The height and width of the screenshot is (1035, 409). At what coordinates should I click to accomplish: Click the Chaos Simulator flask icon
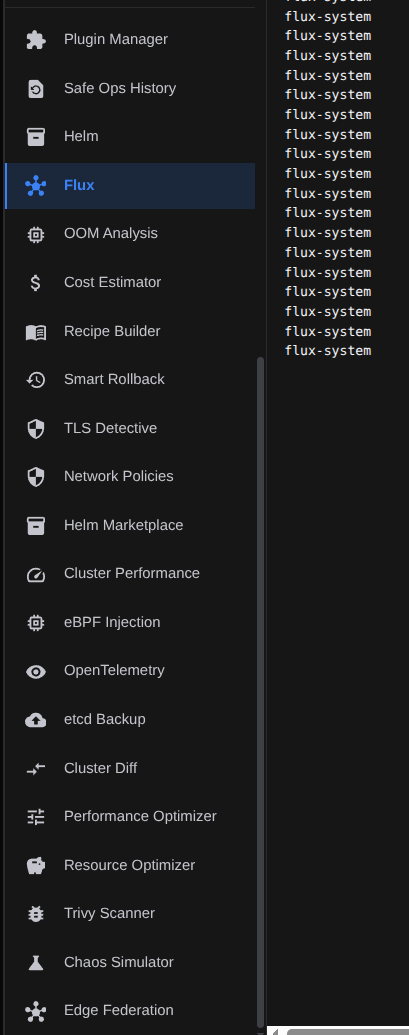pos(36,962)
